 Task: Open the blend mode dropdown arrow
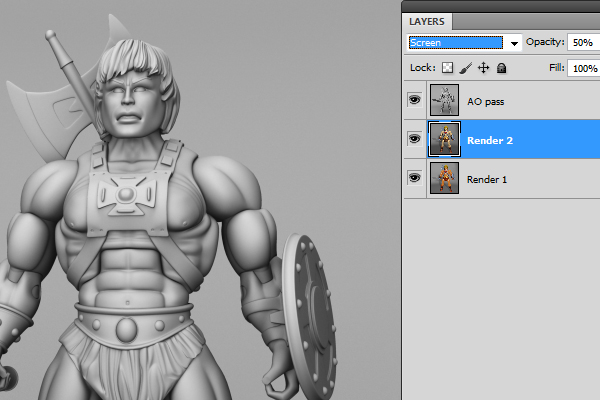click(x=515, y=43)
